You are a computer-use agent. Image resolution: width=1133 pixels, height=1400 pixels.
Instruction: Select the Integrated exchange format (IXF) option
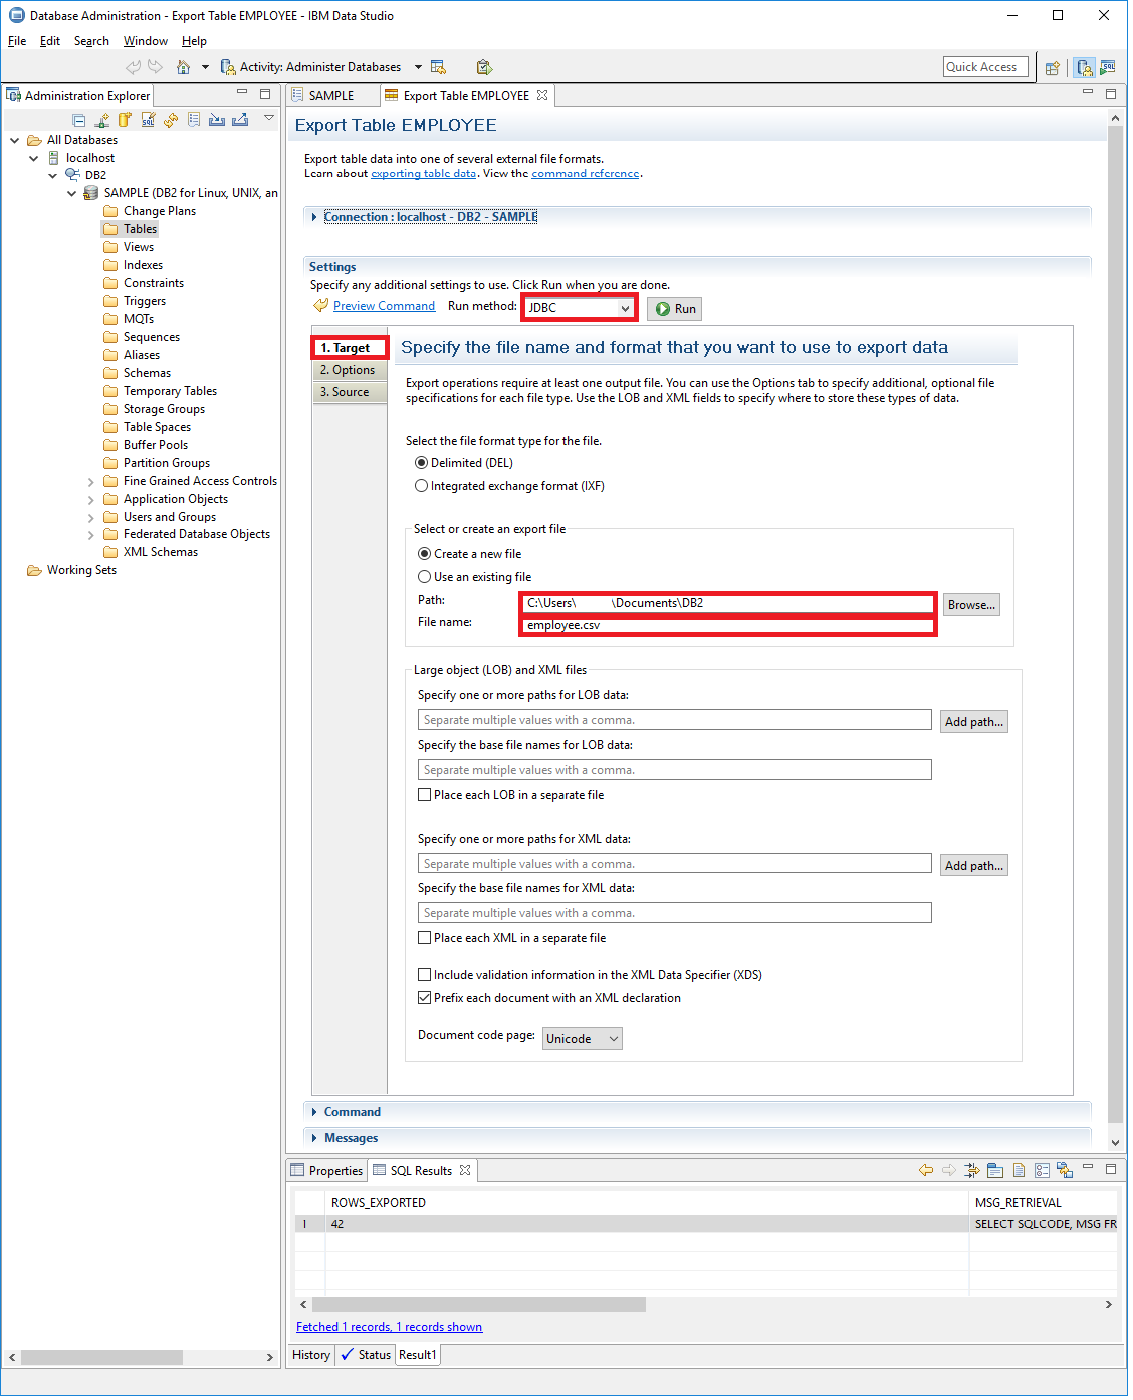pos(422,485)
